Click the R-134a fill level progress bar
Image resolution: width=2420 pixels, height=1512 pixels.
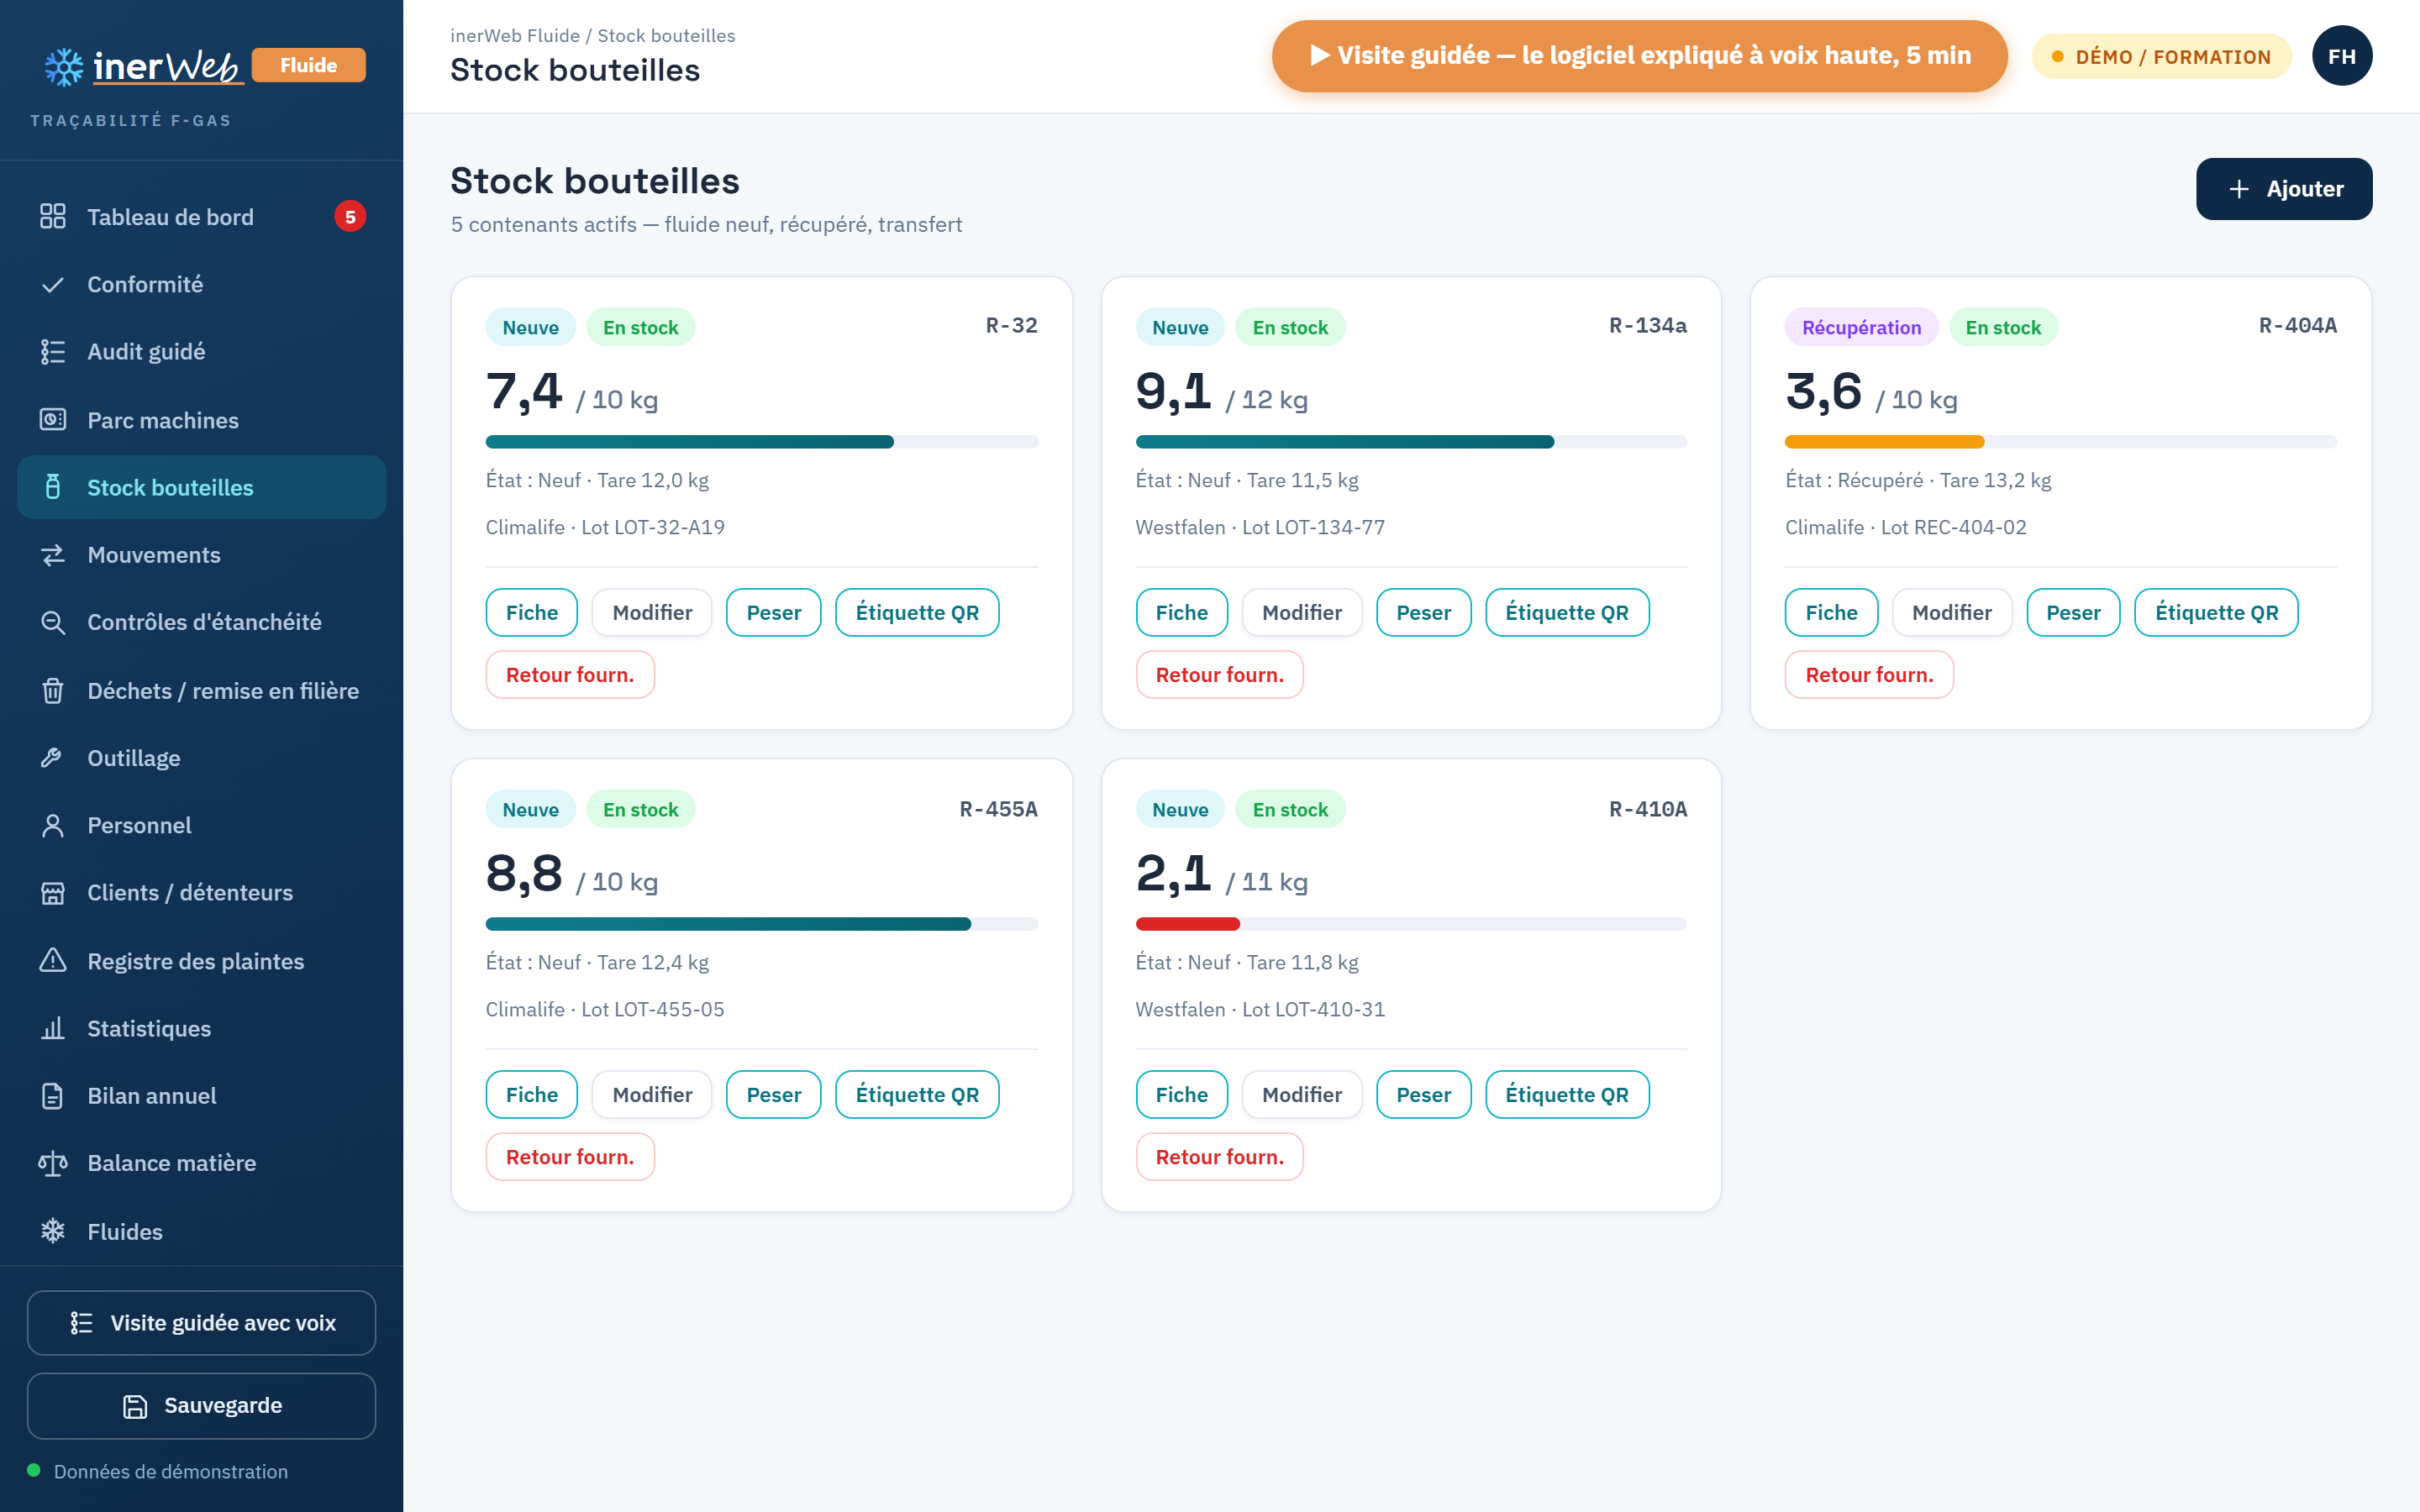(1411, 442)
